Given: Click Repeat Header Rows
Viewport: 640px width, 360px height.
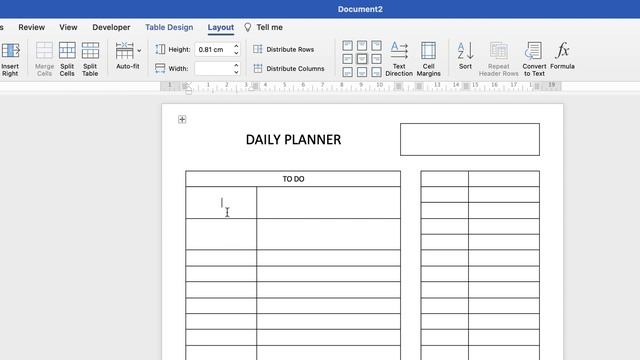Looking at the screenshot, I should [x=498, y=59].
